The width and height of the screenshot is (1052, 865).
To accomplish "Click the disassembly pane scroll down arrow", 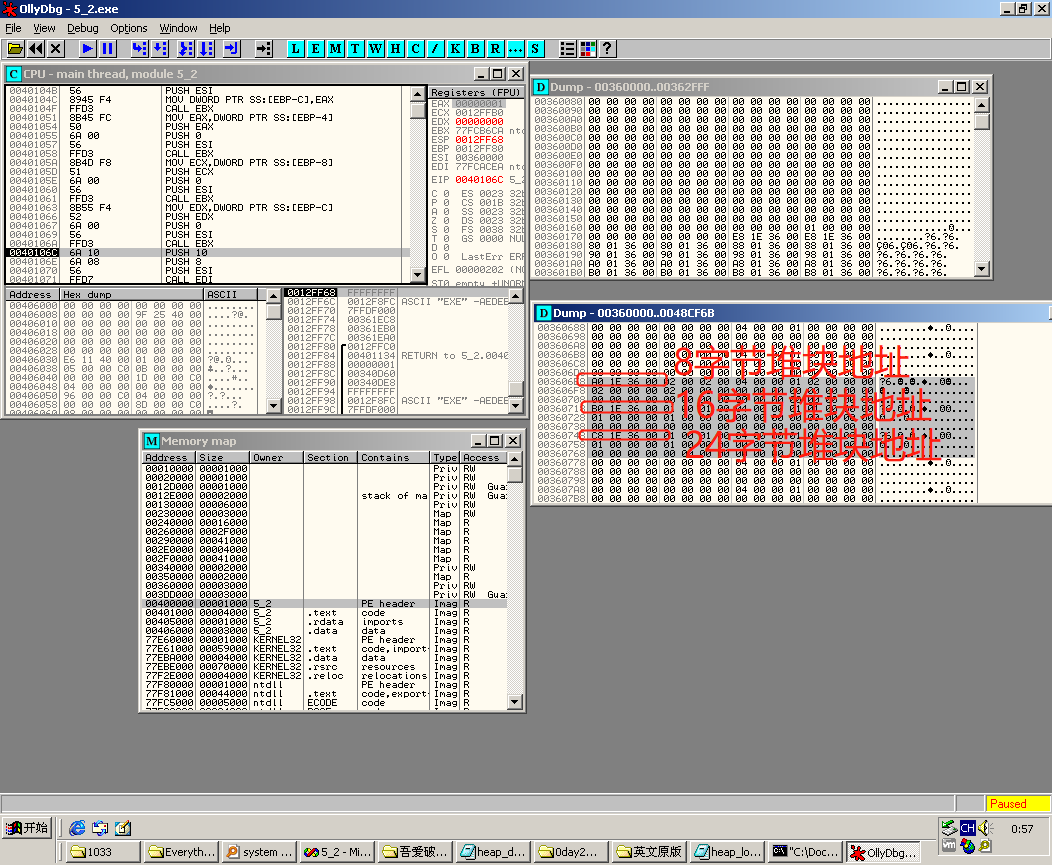I will coord(417,274).
